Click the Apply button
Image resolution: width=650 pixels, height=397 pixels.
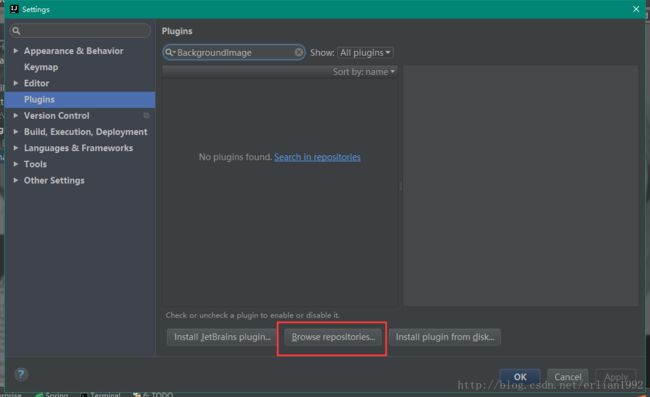point(616,377)
